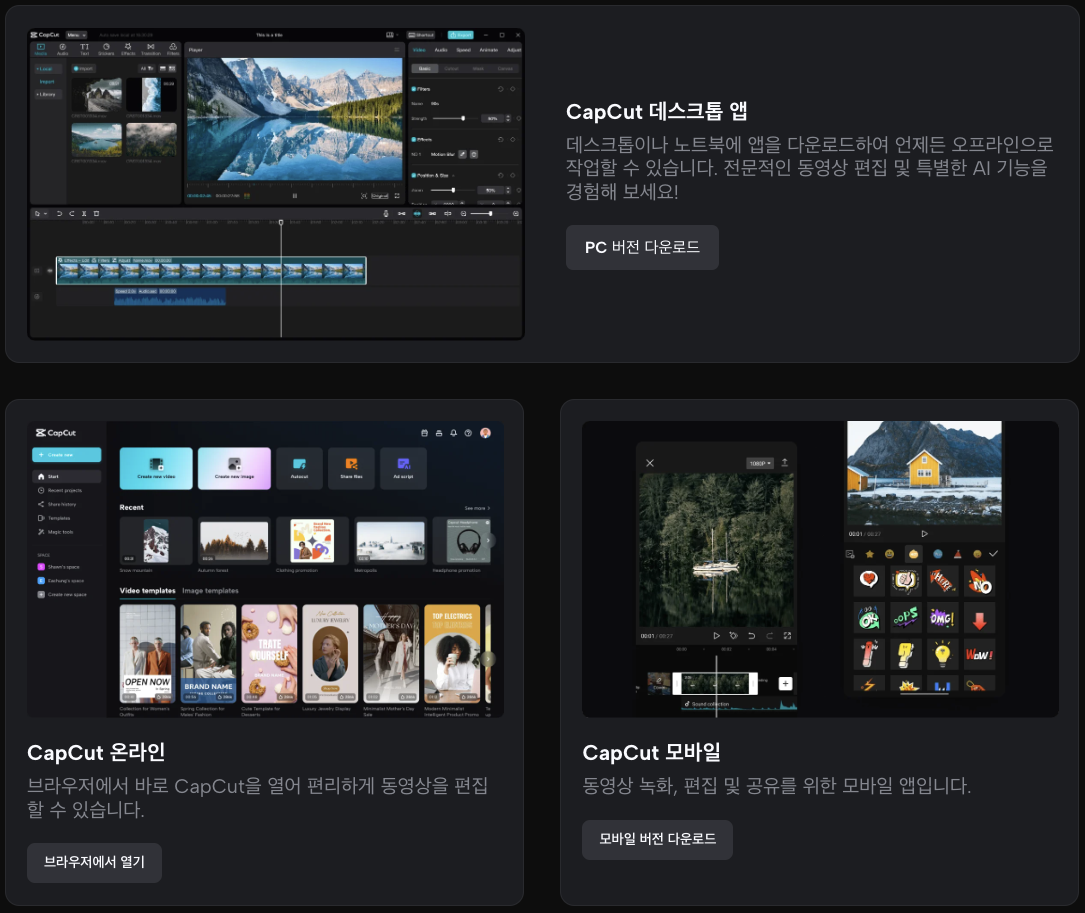Click the help question-mark icon in CapCut online
The height and width of the screenshot is (913, 1085).
coord(468,433)
